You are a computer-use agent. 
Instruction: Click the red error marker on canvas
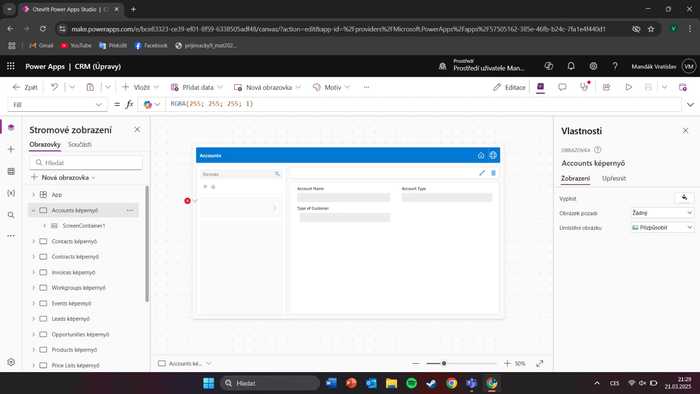(188, 201)
